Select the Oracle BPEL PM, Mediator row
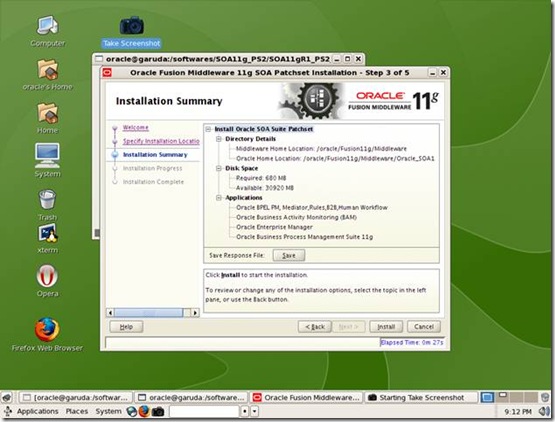This screenshot has width=555, height=422. 311,207
